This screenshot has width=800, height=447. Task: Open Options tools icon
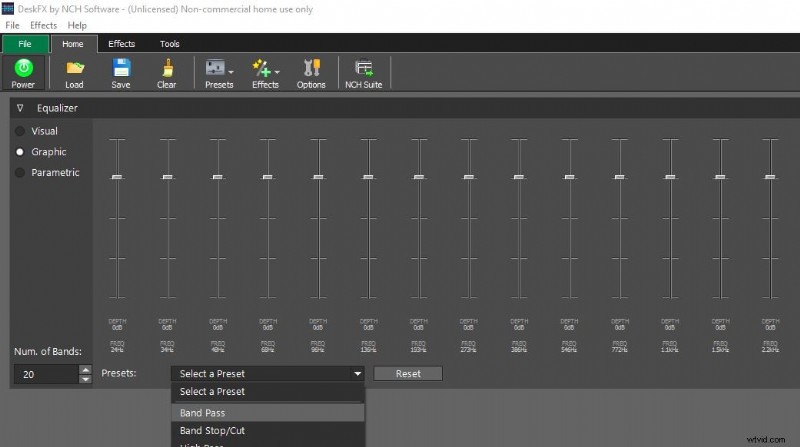311,68
